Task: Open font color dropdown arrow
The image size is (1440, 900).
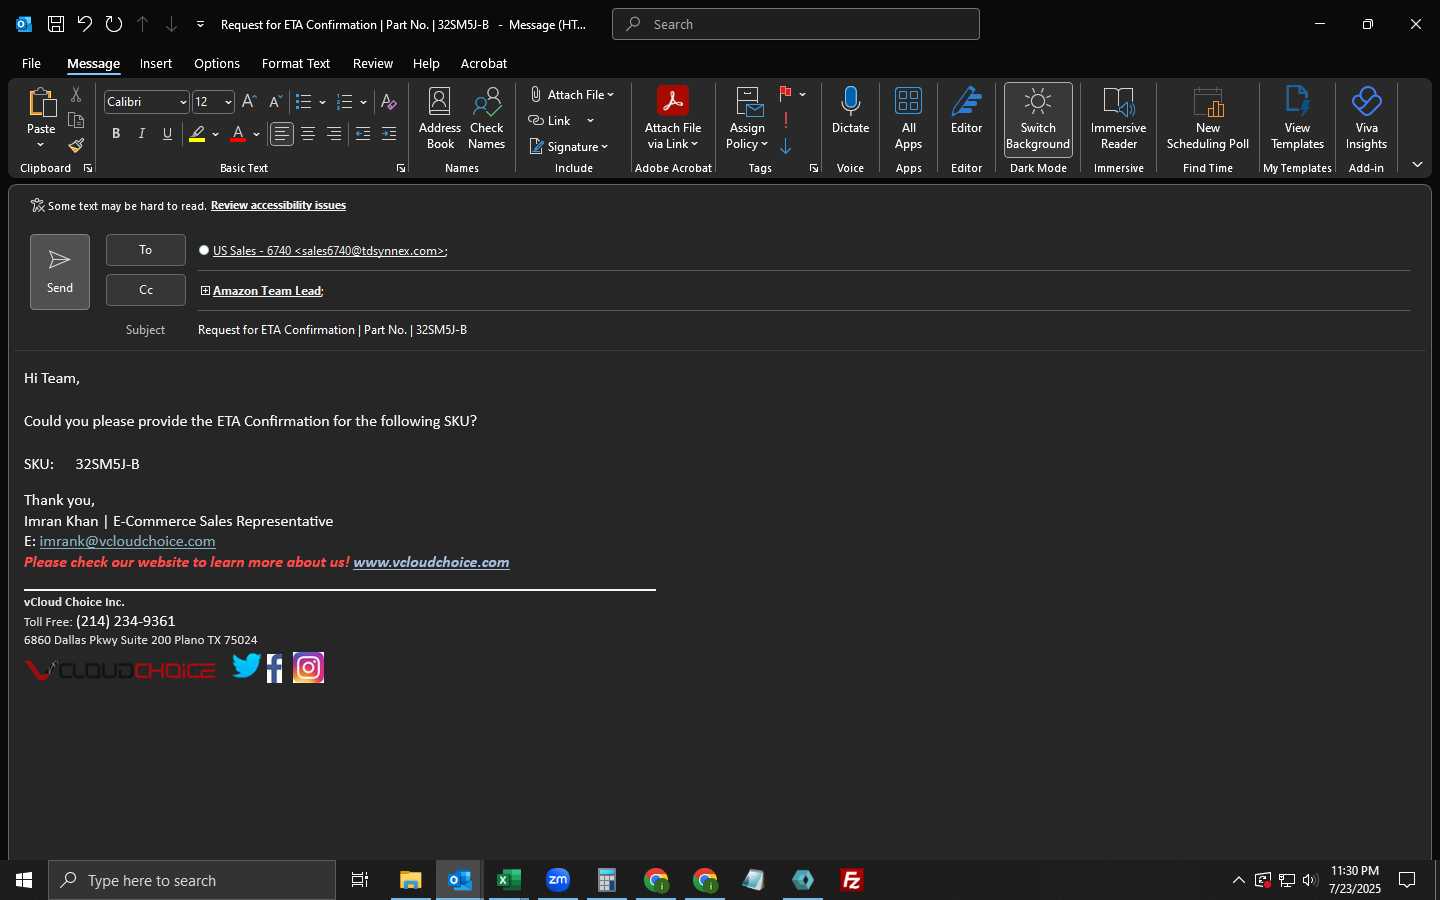Action: [256, 134]
